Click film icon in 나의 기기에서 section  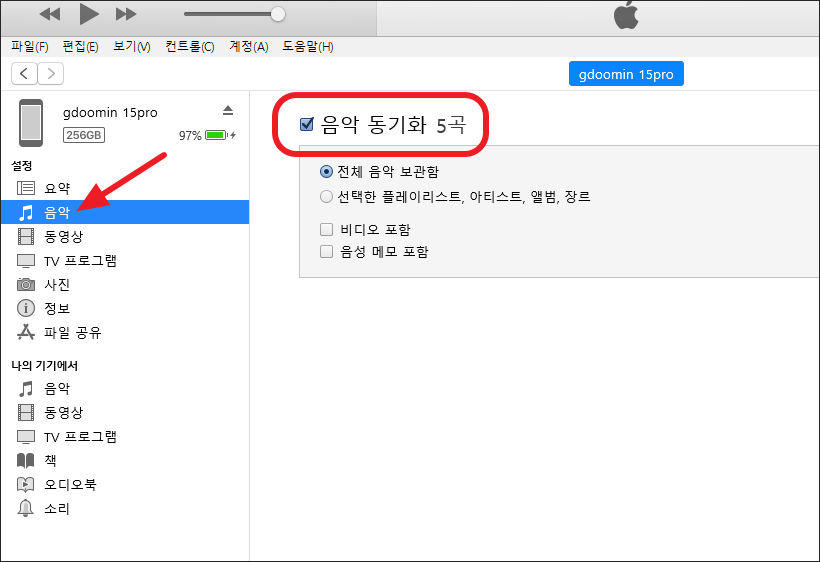pyautogui.click(x=26, y=412)
